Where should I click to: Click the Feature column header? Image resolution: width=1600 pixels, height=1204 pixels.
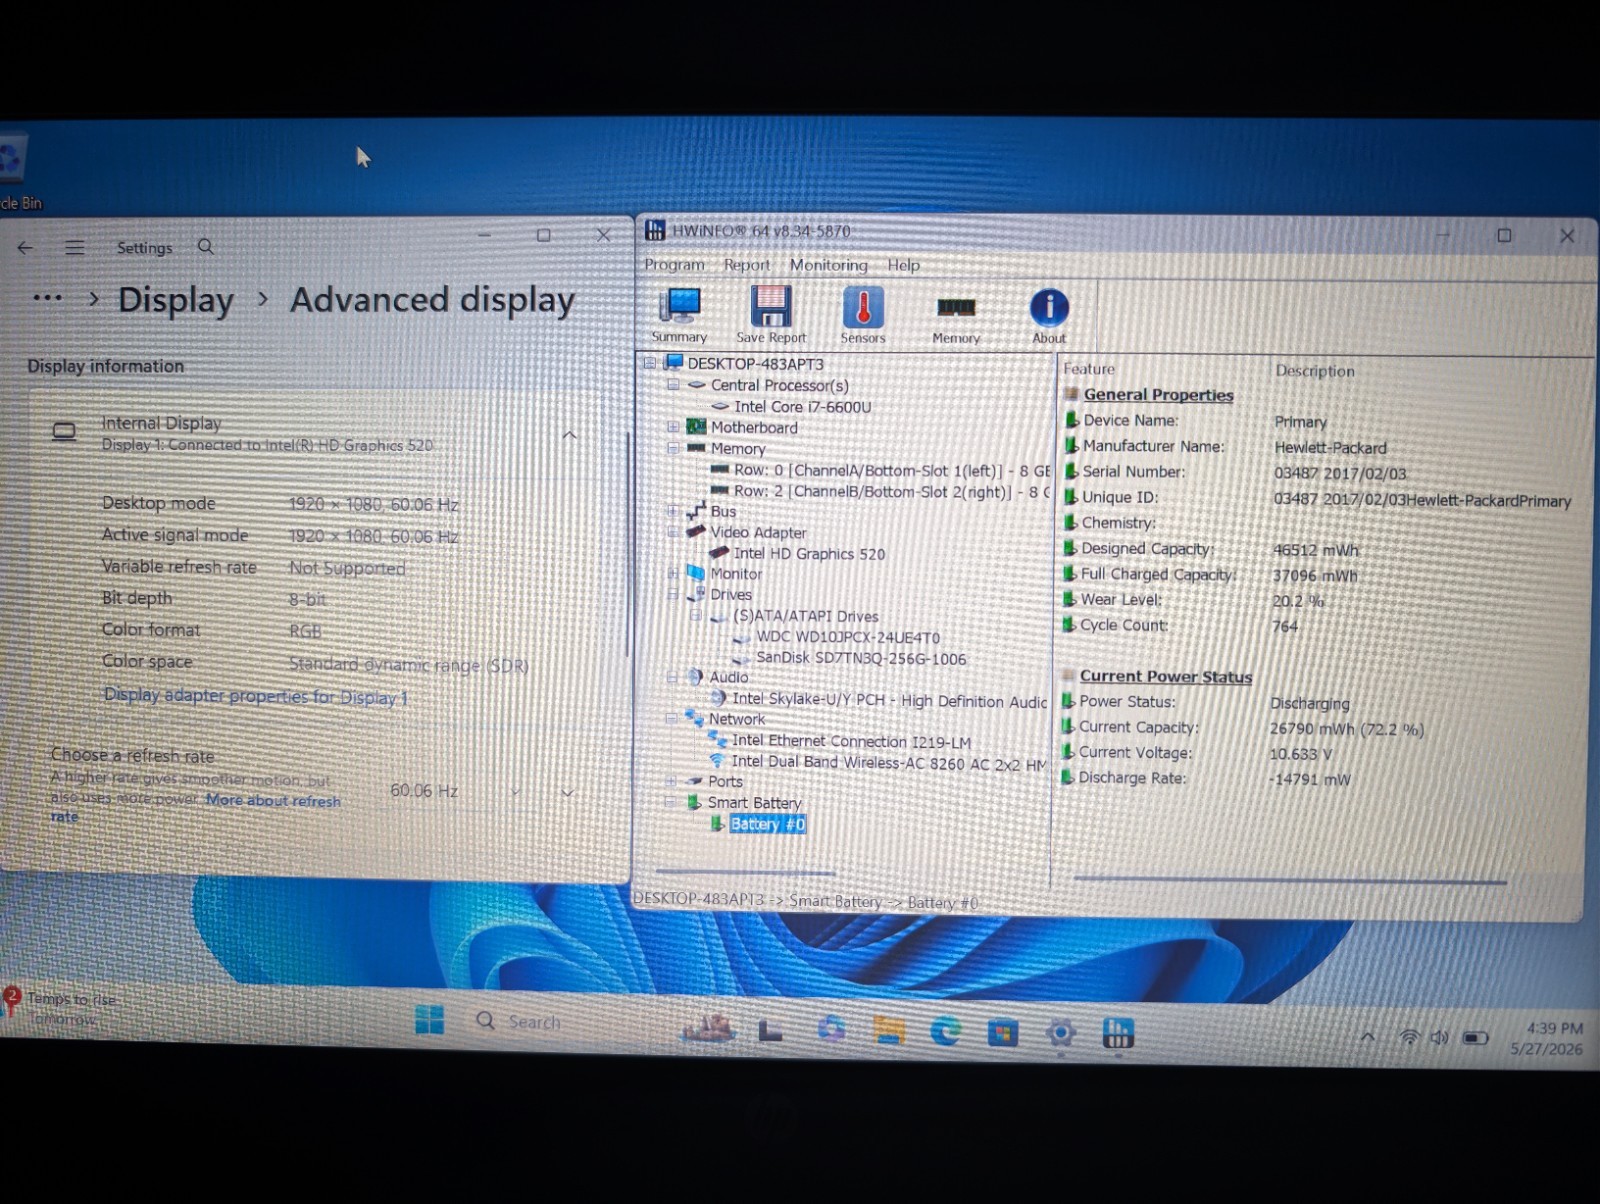click(x=1089, y=369)
